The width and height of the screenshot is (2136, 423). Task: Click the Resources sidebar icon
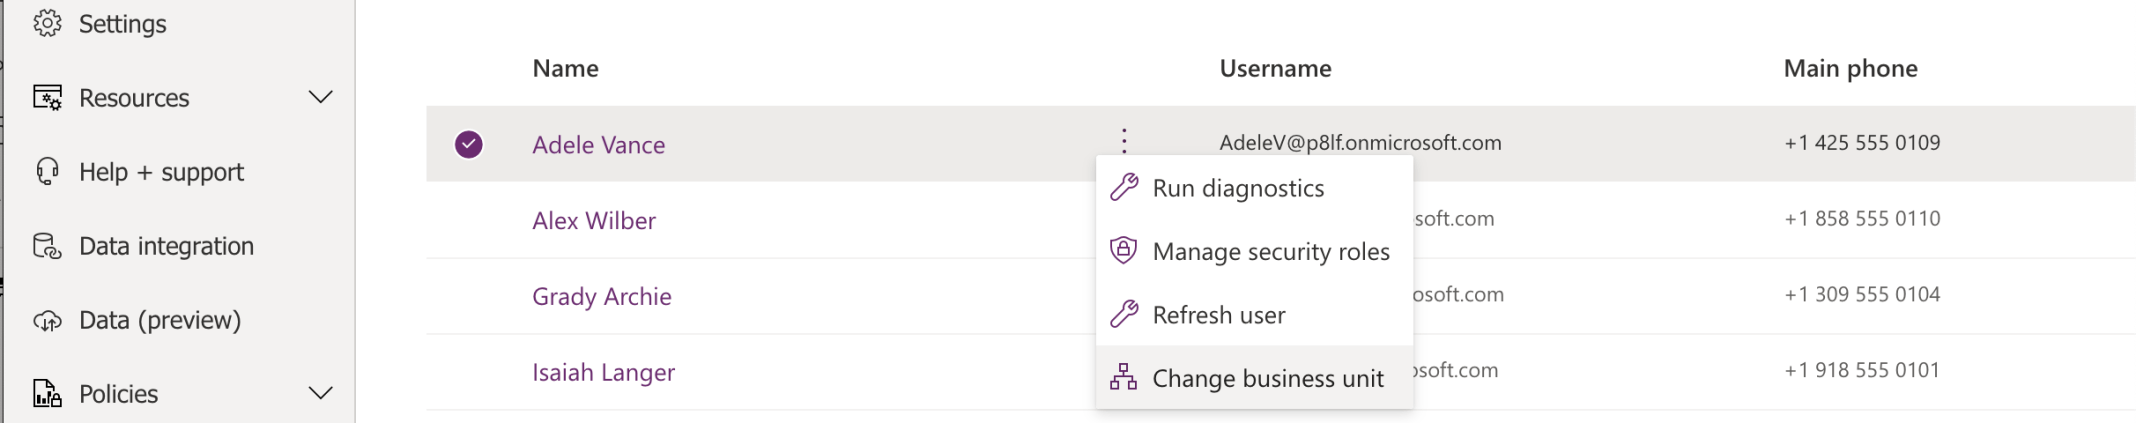[x=47, y=98]
